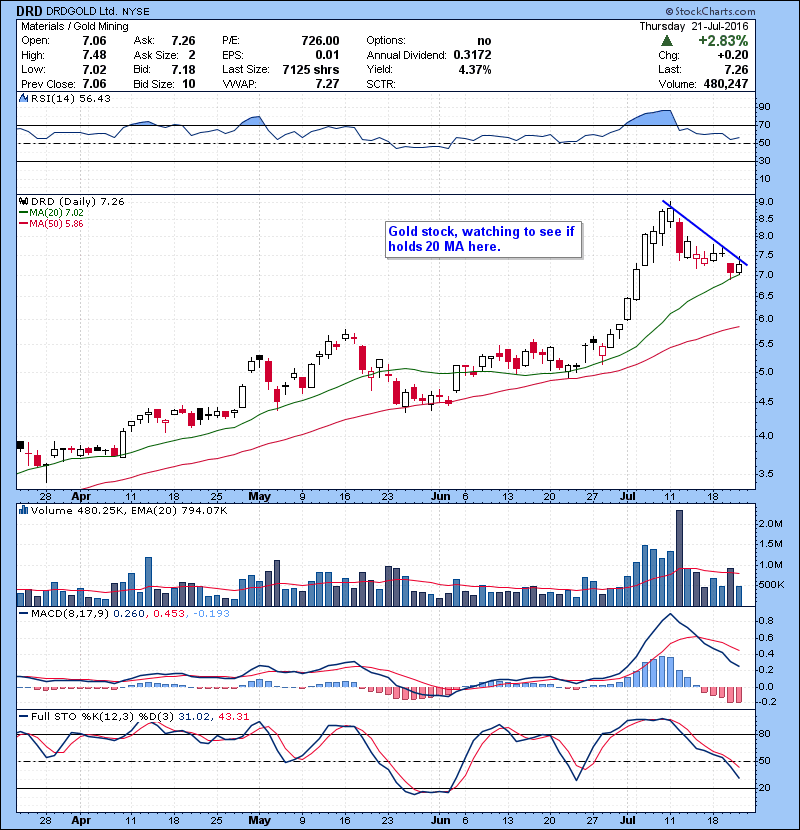Click the 3.5 price axis label

pyautogui.click(x=766, y=474)
